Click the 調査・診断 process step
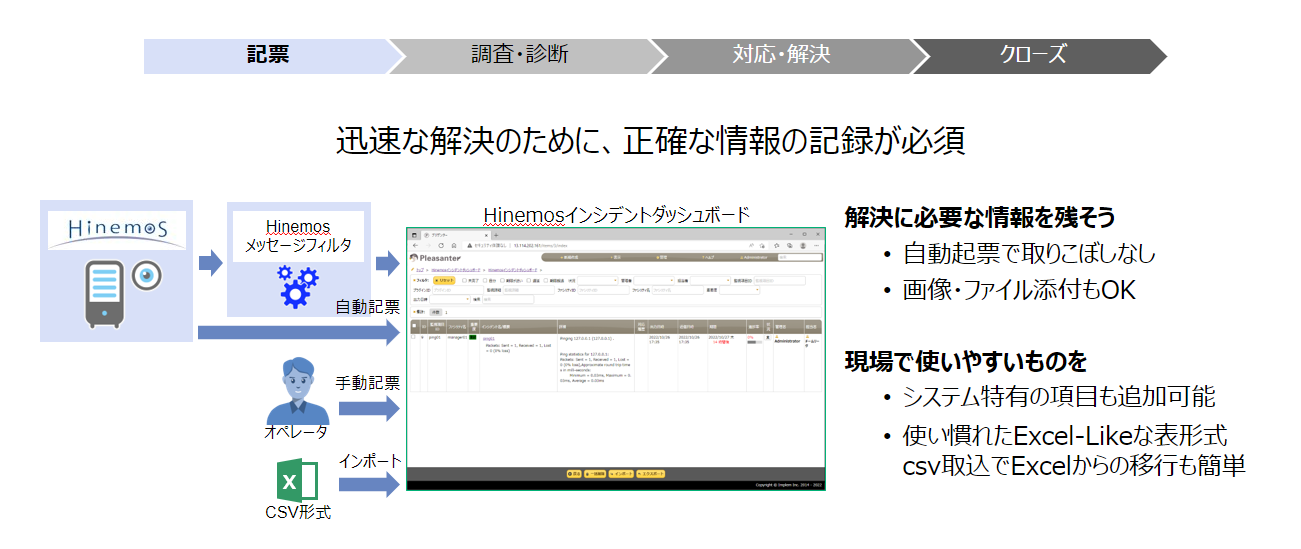The height and width of the screenshot is (549, 1301). coord(520,56)
